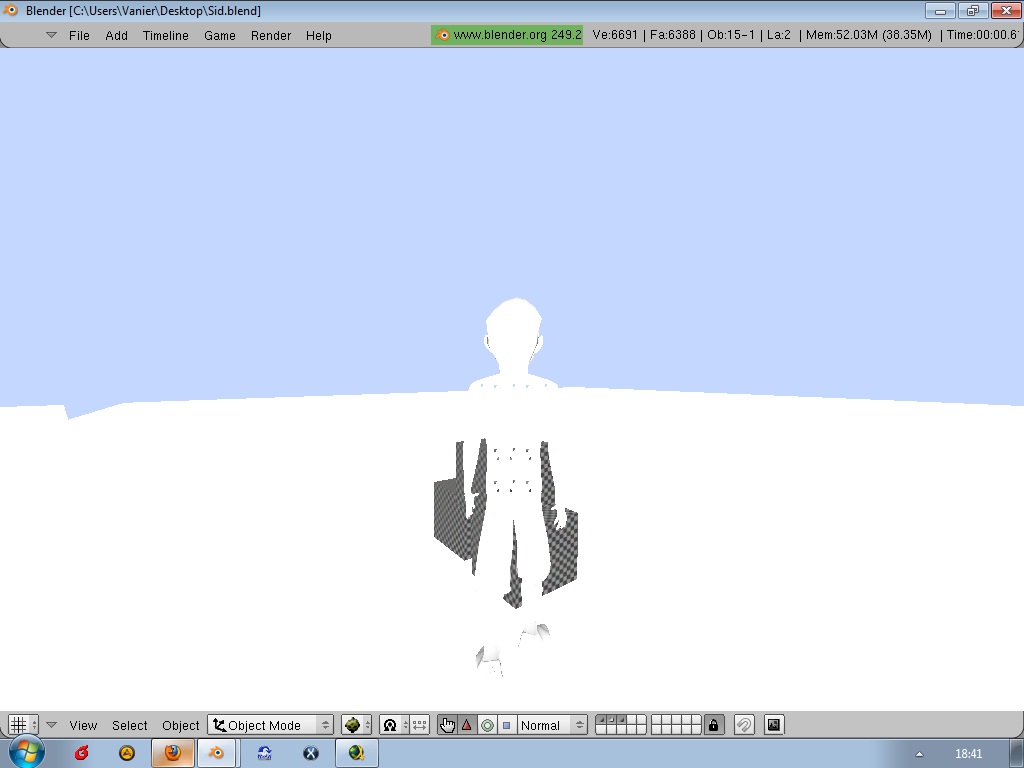This screenshot has height=768, width=1024.
Task: Select the scale manipulator blue square
Action: click(506, 725)
